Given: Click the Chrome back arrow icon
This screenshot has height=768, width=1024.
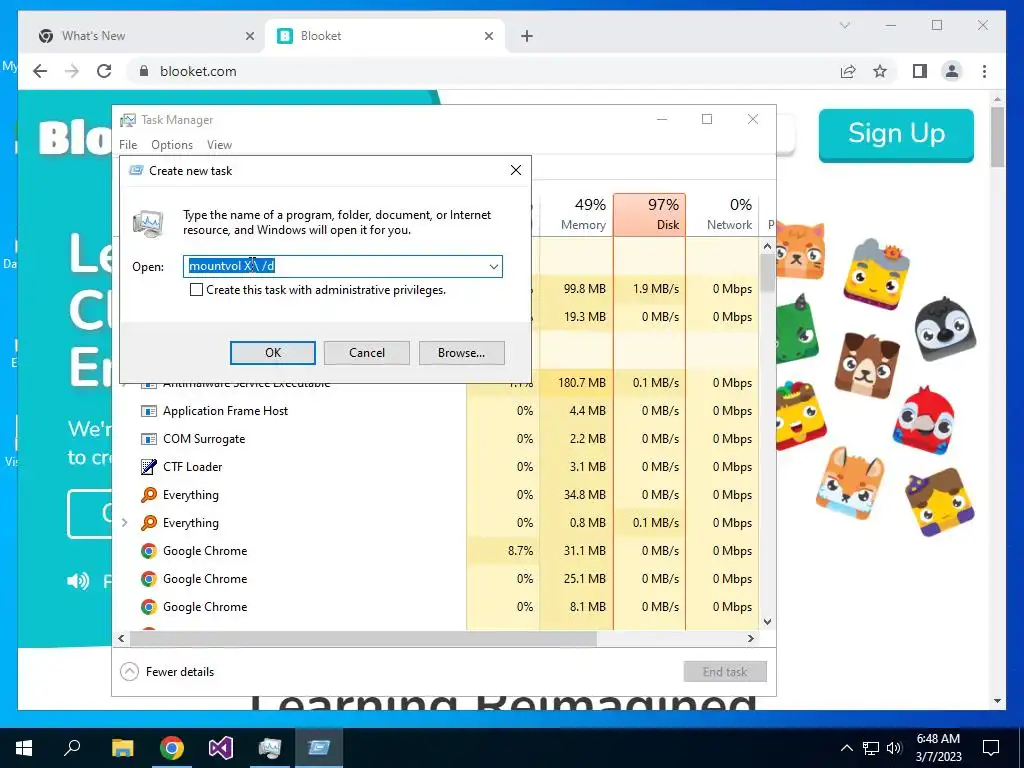Looking at the screenshot, I should click(40, 71).
